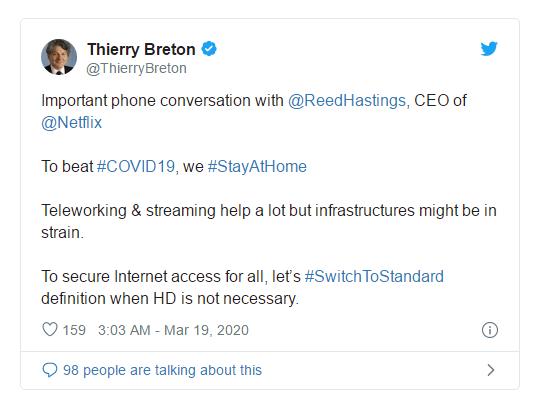The width and height of the screenshot is (543, 407).
Task: View 98 people are talking about this
Action: coord(162,370)
